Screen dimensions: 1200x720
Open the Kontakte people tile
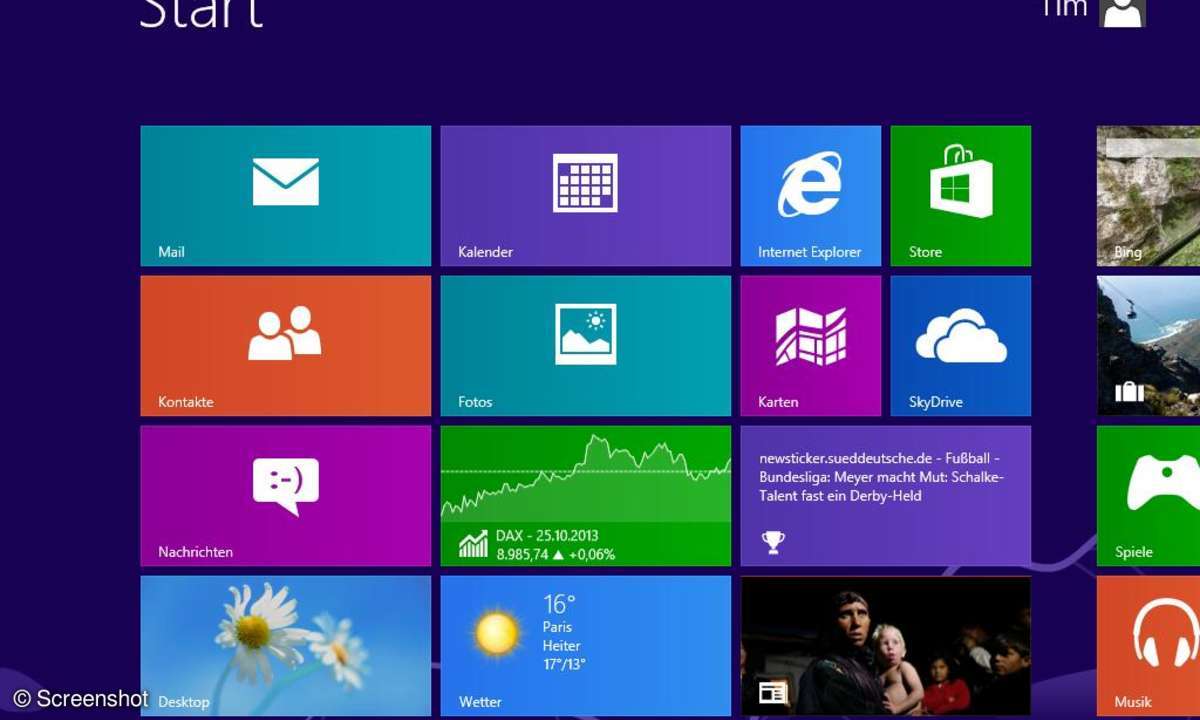[286, 346]
